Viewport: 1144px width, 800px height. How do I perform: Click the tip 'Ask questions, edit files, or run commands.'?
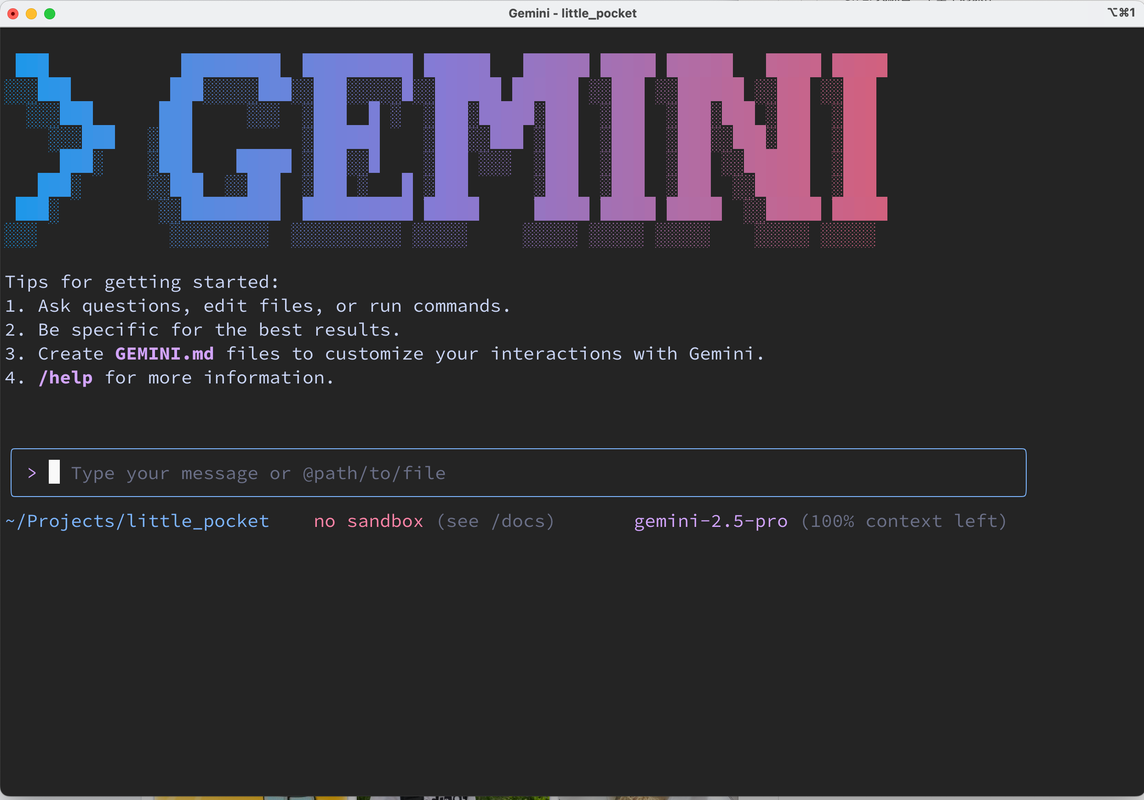tap(274, 306)
